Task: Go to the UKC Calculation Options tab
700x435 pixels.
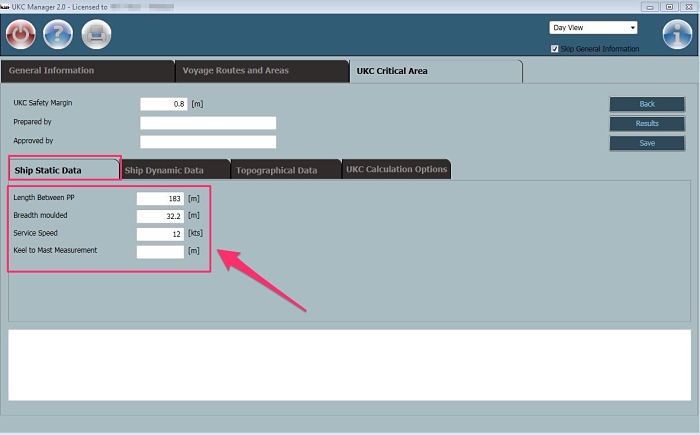Action: pos(396,169)
